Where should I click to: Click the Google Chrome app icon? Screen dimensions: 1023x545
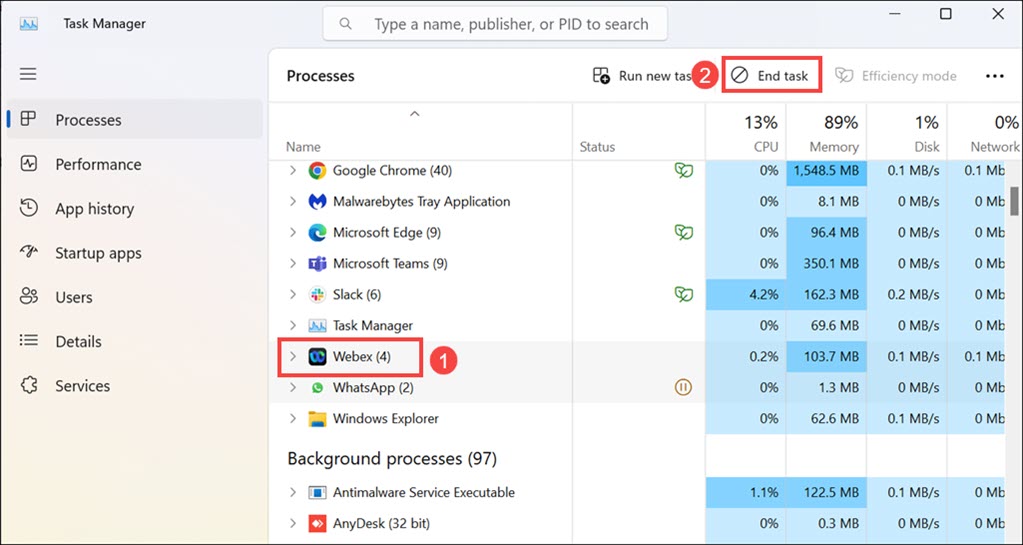pyautogui.click(x=317, y=171)
